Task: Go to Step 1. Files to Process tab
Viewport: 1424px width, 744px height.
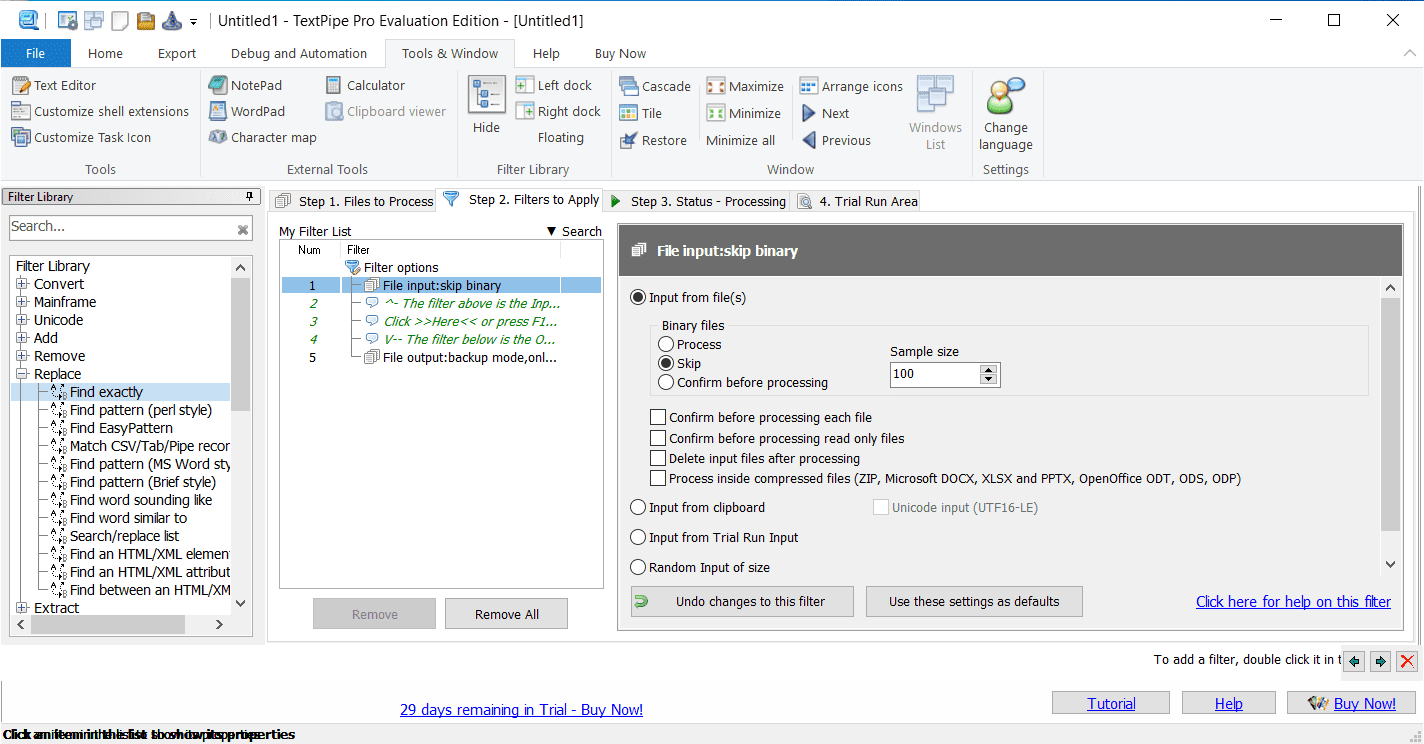Action: coord(353,201)
